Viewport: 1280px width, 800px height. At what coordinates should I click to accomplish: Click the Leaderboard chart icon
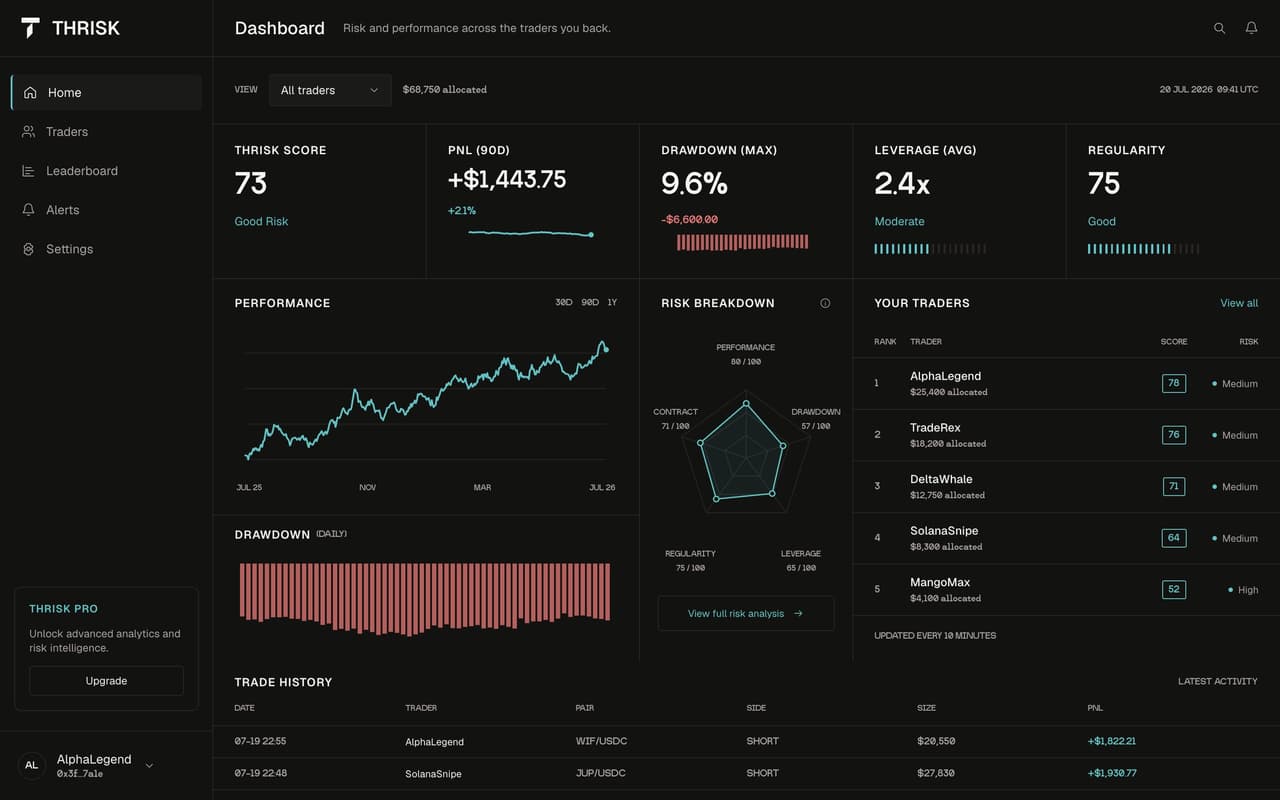(x=29, y=171)
